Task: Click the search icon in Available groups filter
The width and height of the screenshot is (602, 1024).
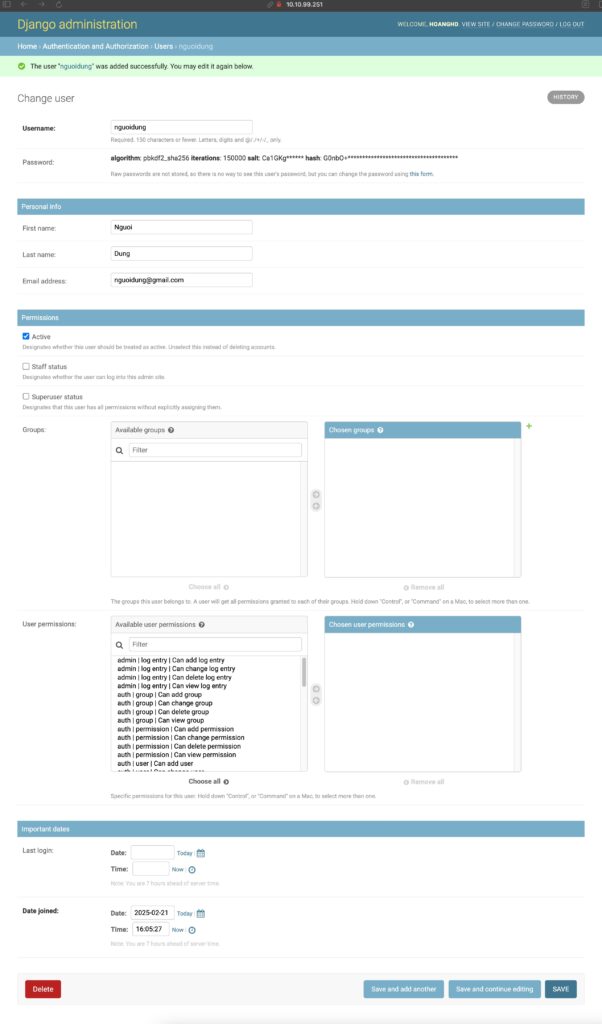Action: (x=119, y=451)
